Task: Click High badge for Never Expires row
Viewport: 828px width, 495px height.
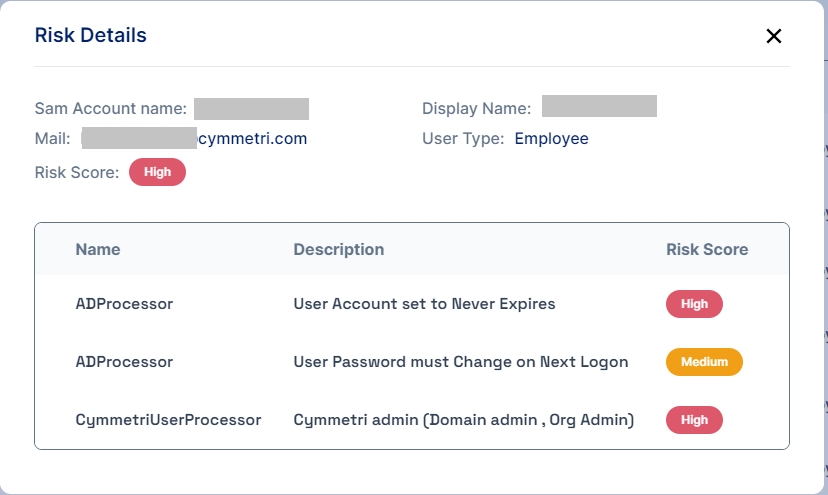Action: click(x=694, y=304)
